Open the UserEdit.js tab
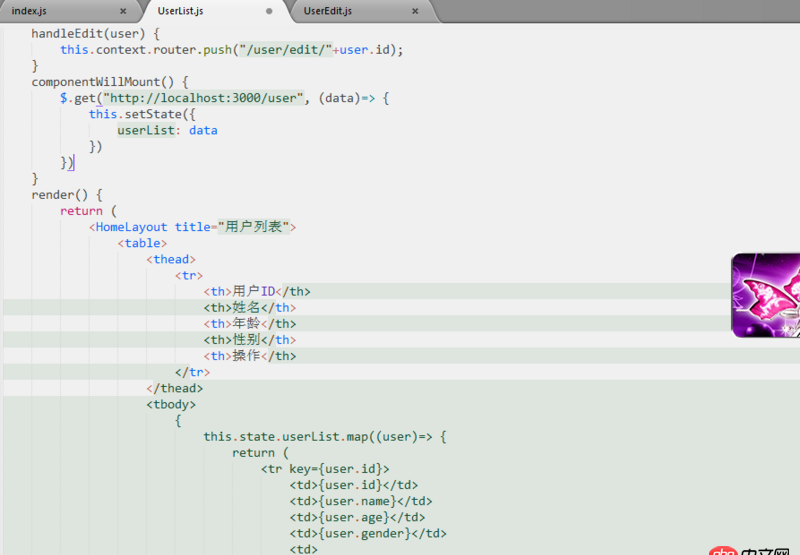 pos(328,11)
